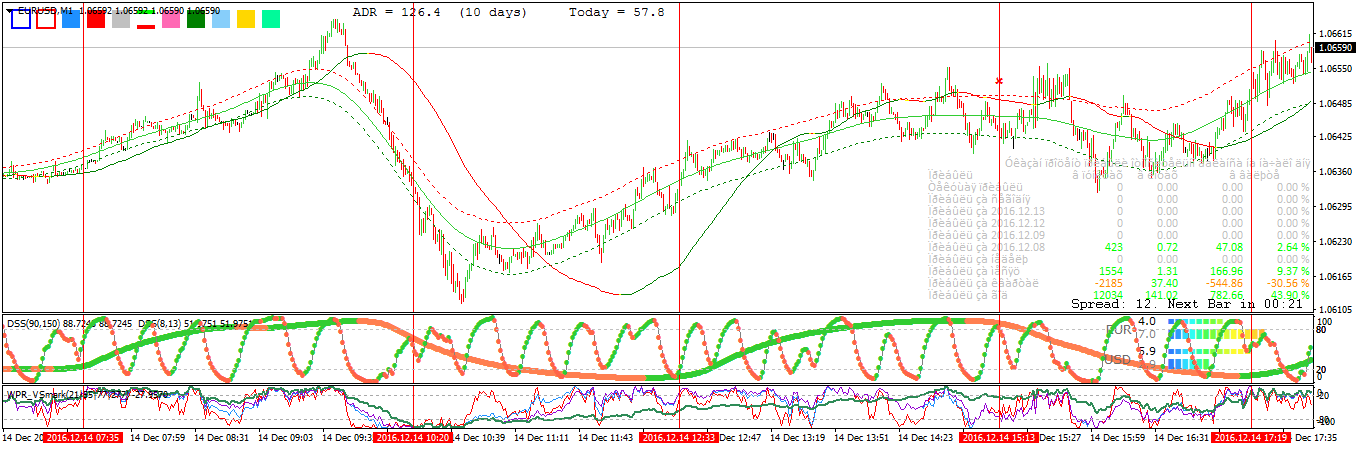
Task: Click the short red line button
Action: 146,26
